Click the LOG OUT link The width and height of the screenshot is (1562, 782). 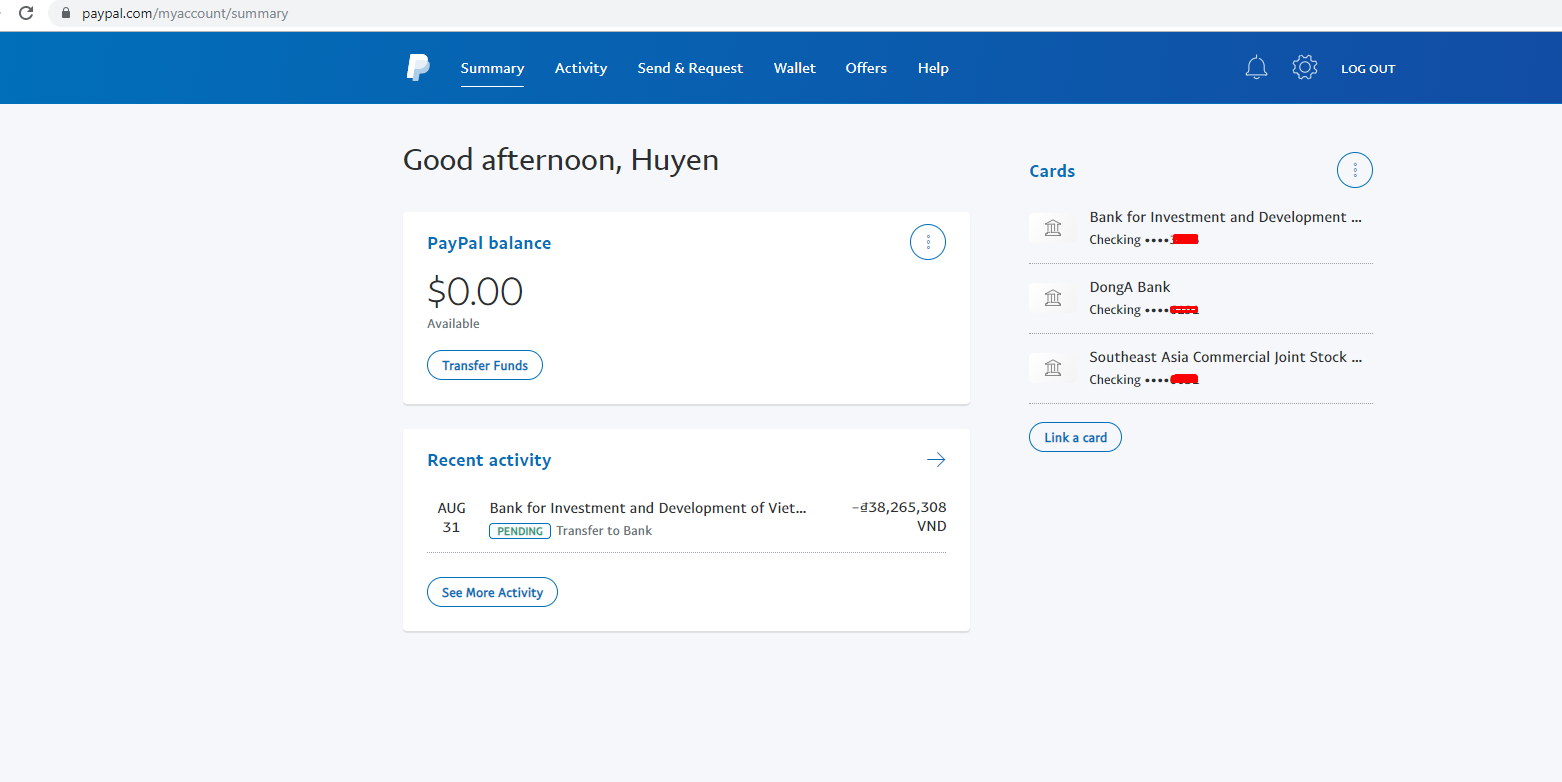(x=1367, y=69)
